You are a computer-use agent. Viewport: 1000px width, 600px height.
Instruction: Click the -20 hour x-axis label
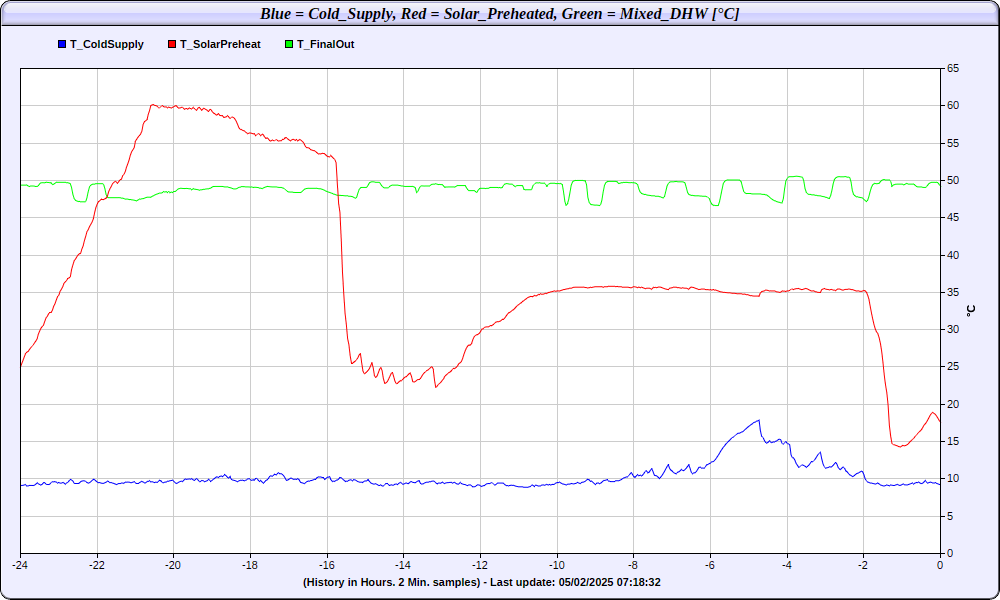click(x=173, y=565)
